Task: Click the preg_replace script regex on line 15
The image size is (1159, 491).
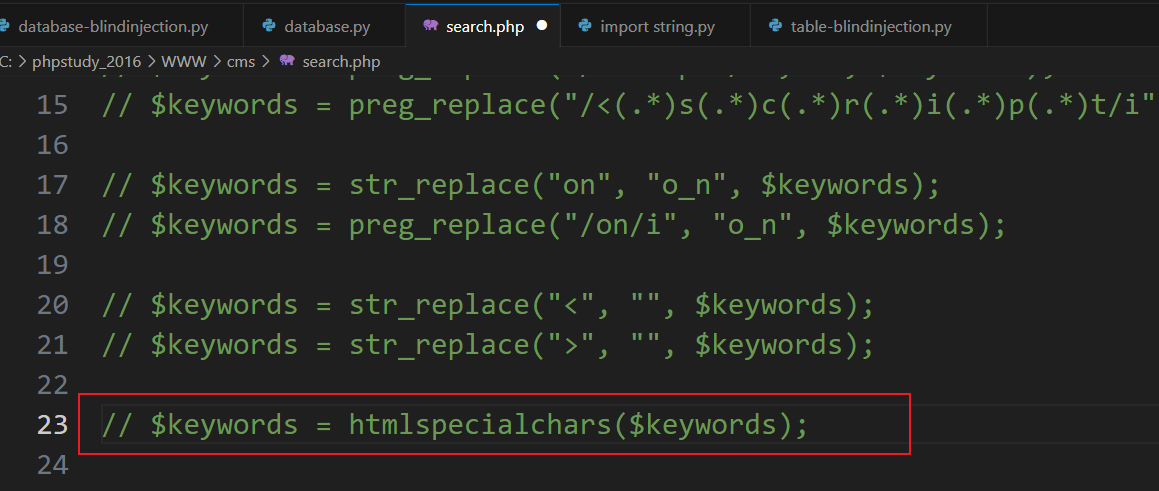Action: point(752,105)
